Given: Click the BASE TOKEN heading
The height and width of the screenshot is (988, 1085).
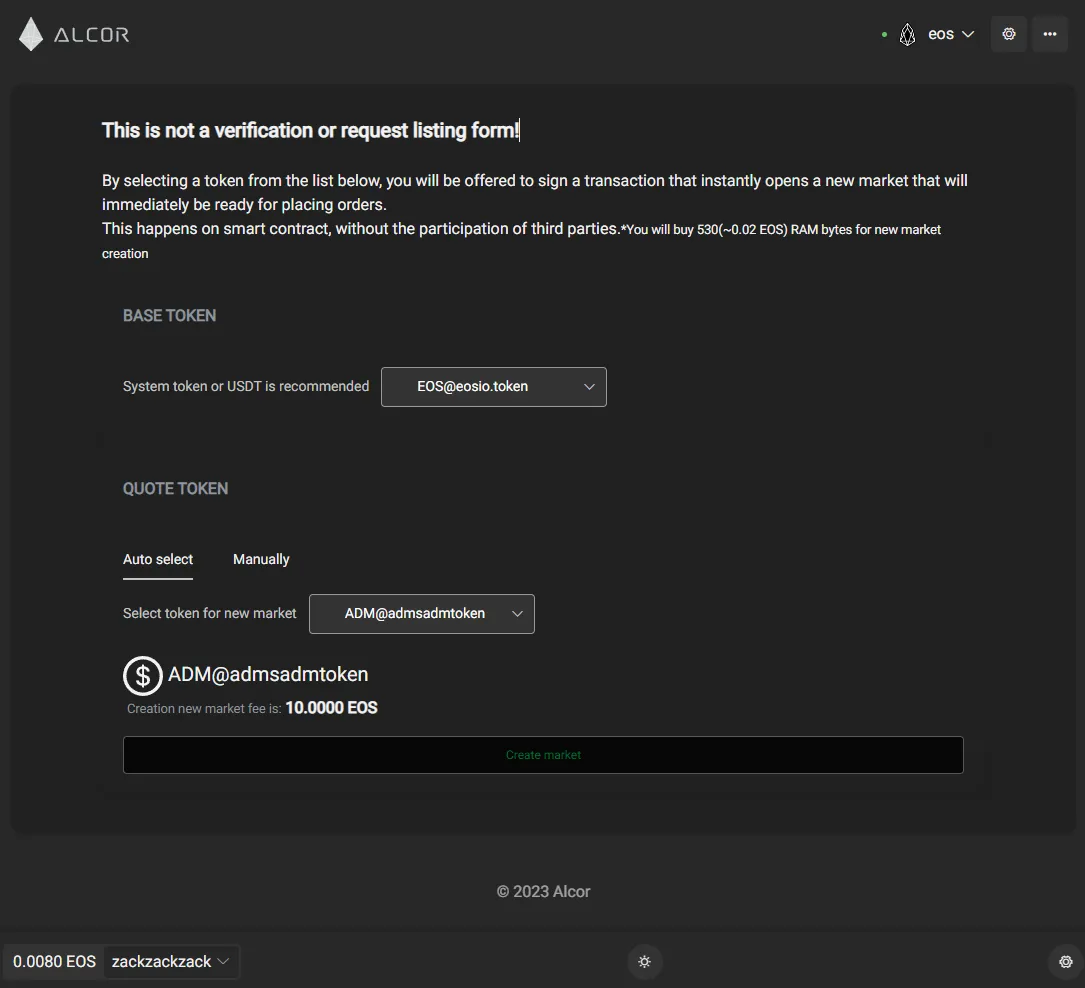Looking at the screenshot, I should [x=170, y=315].
